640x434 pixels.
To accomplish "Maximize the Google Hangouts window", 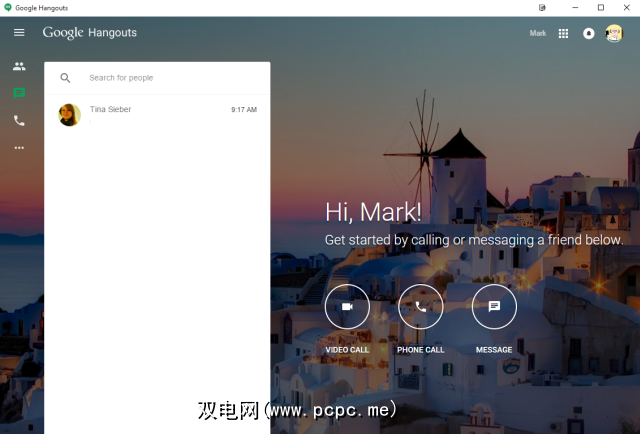I will (601, 8).
